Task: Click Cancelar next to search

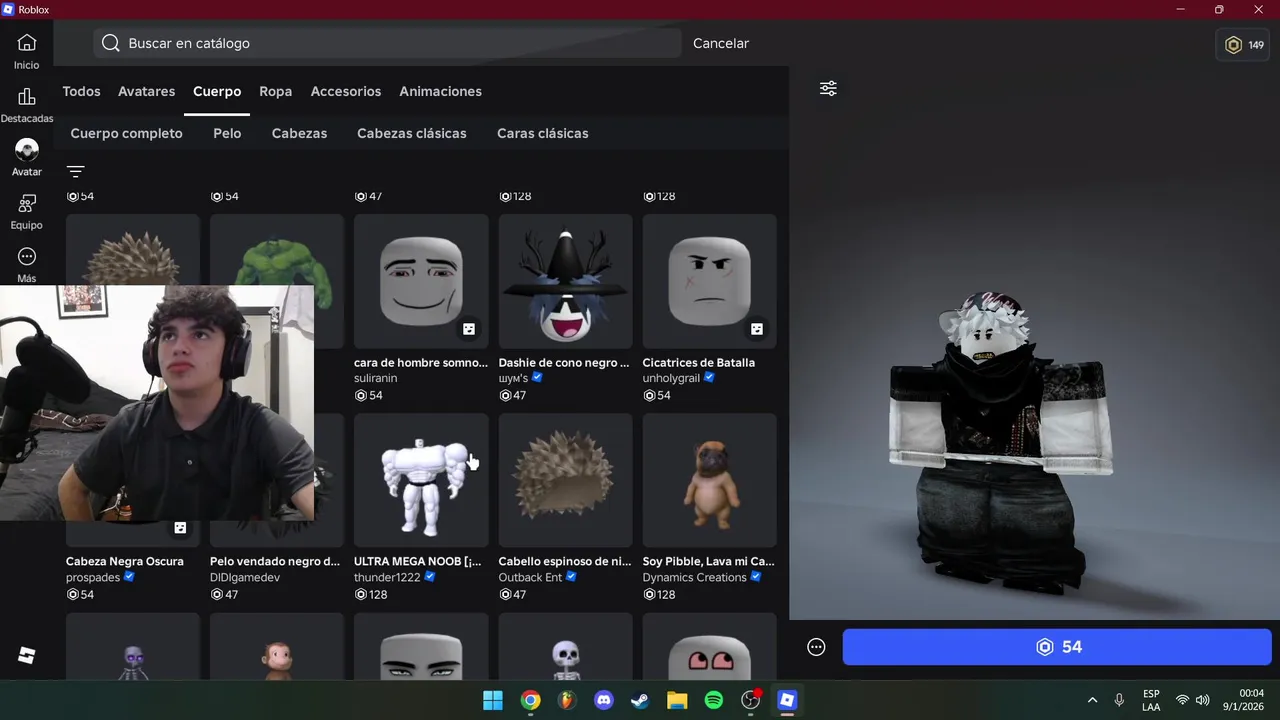Action: click(x=721, y=43)
